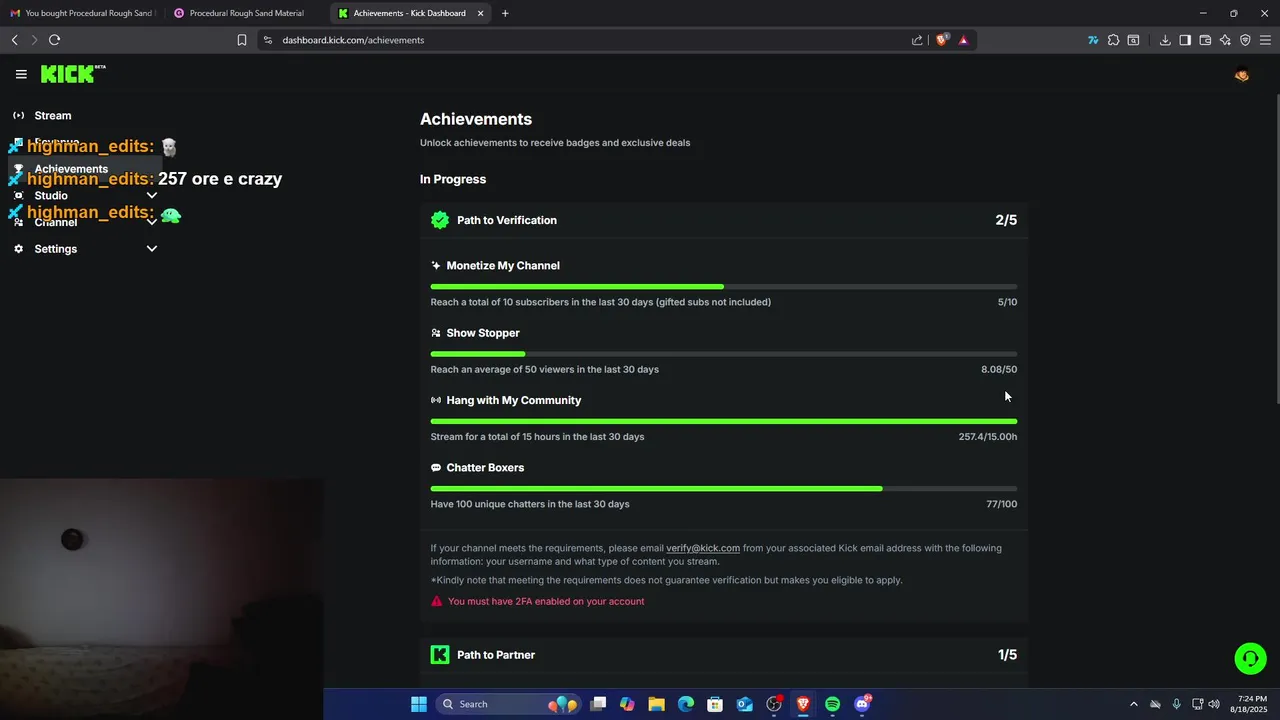This screenshot has height=720, width=1280.
Task: Open Microsoft Edge from the taskbar
Action: [x=686, y=704]
